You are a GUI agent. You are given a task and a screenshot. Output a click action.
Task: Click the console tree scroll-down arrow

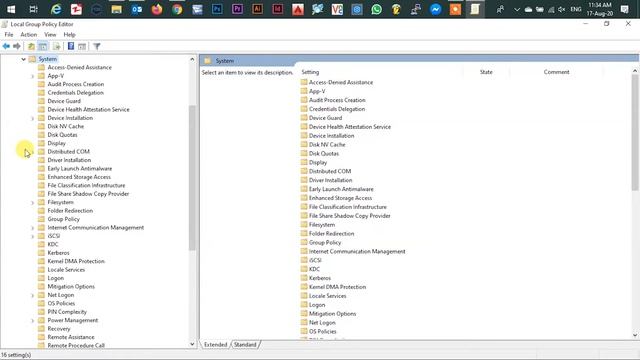(x=192, y=344)
